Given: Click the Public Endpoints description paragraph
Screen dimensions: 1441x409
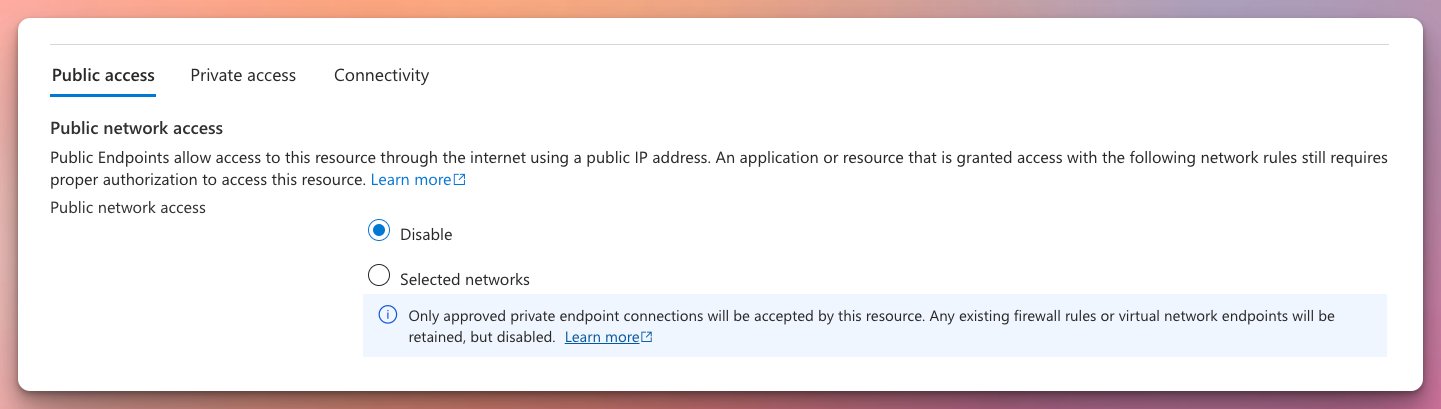Looking at the screenshot, I should 719,169.
